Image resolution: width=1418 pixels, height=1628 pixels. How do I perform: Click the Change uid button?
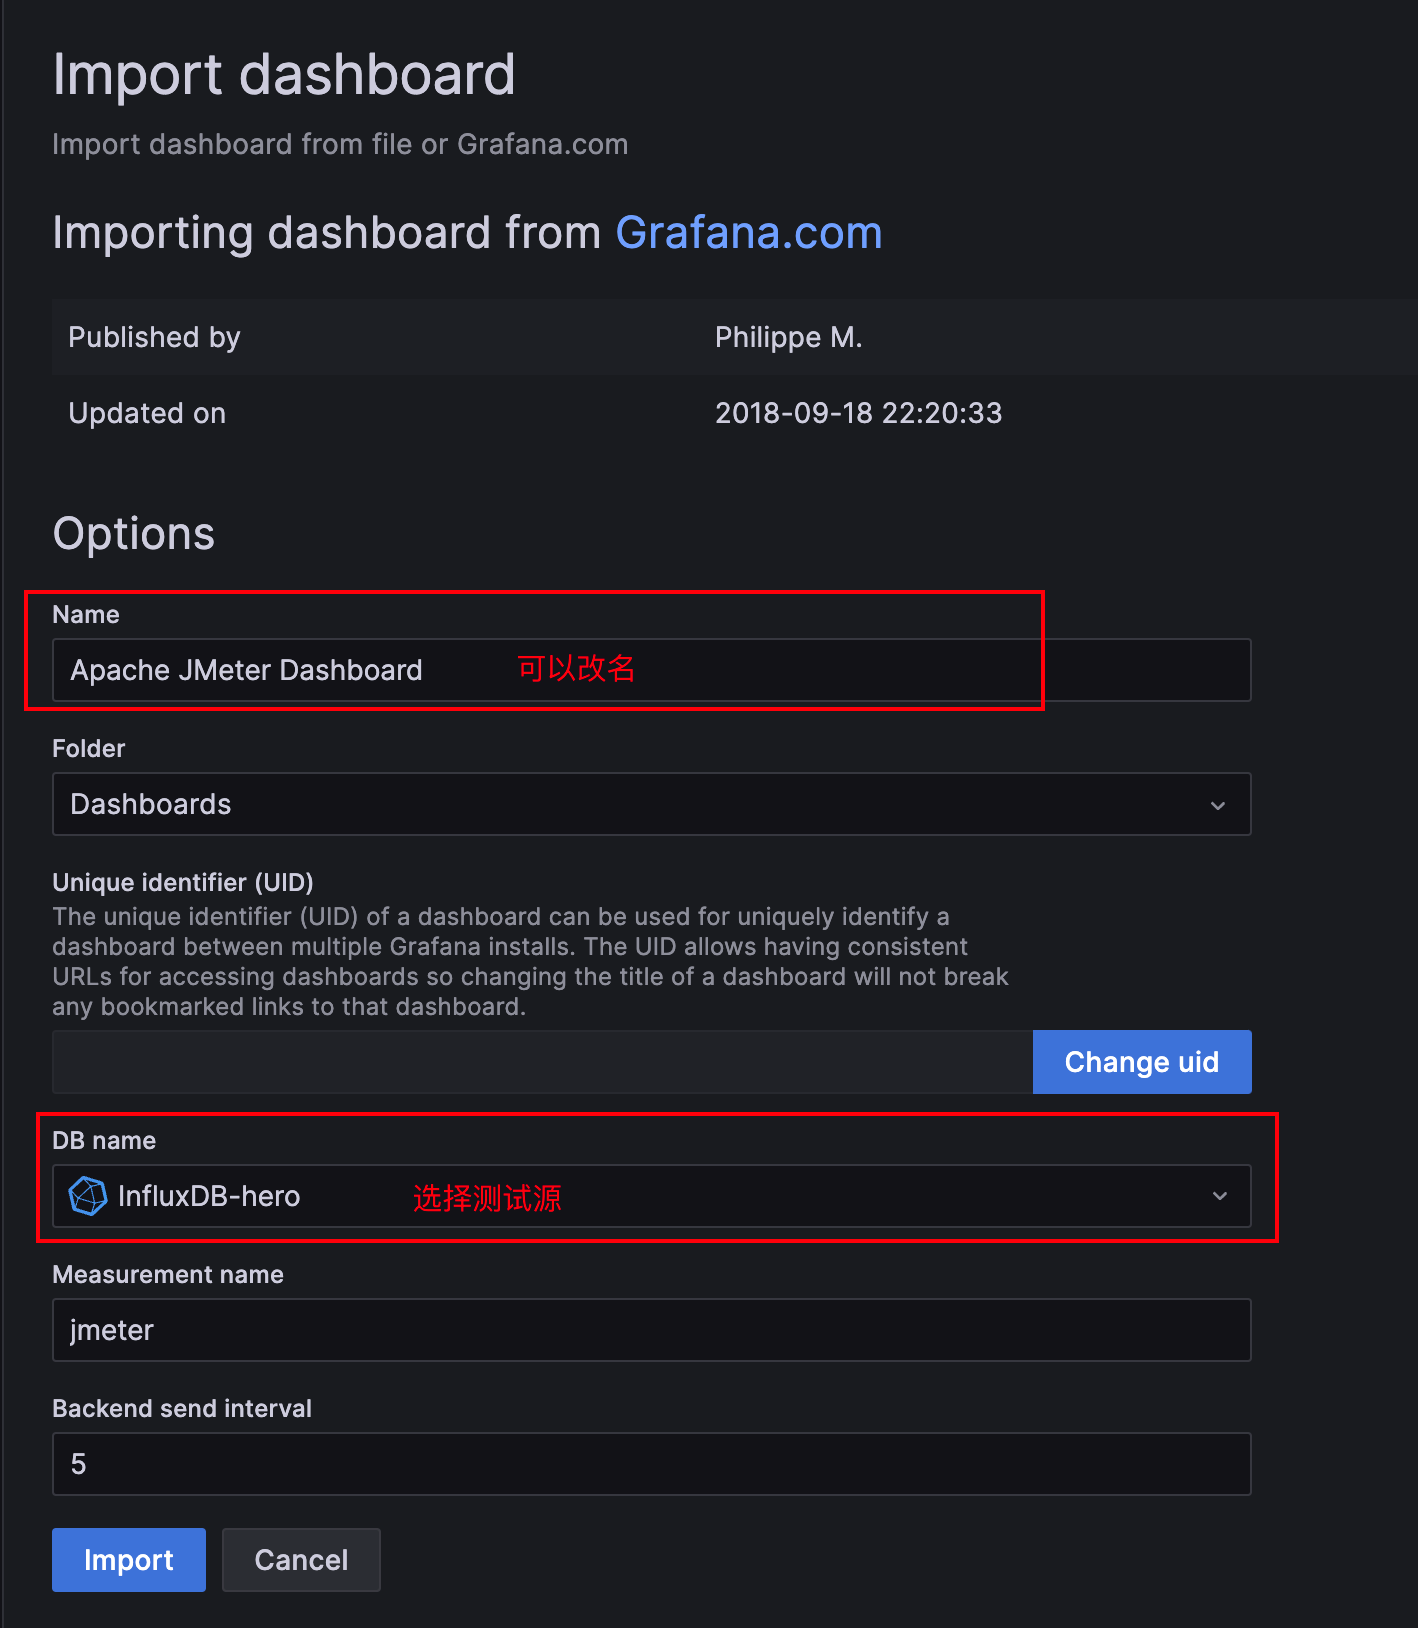[1142, 1062]
